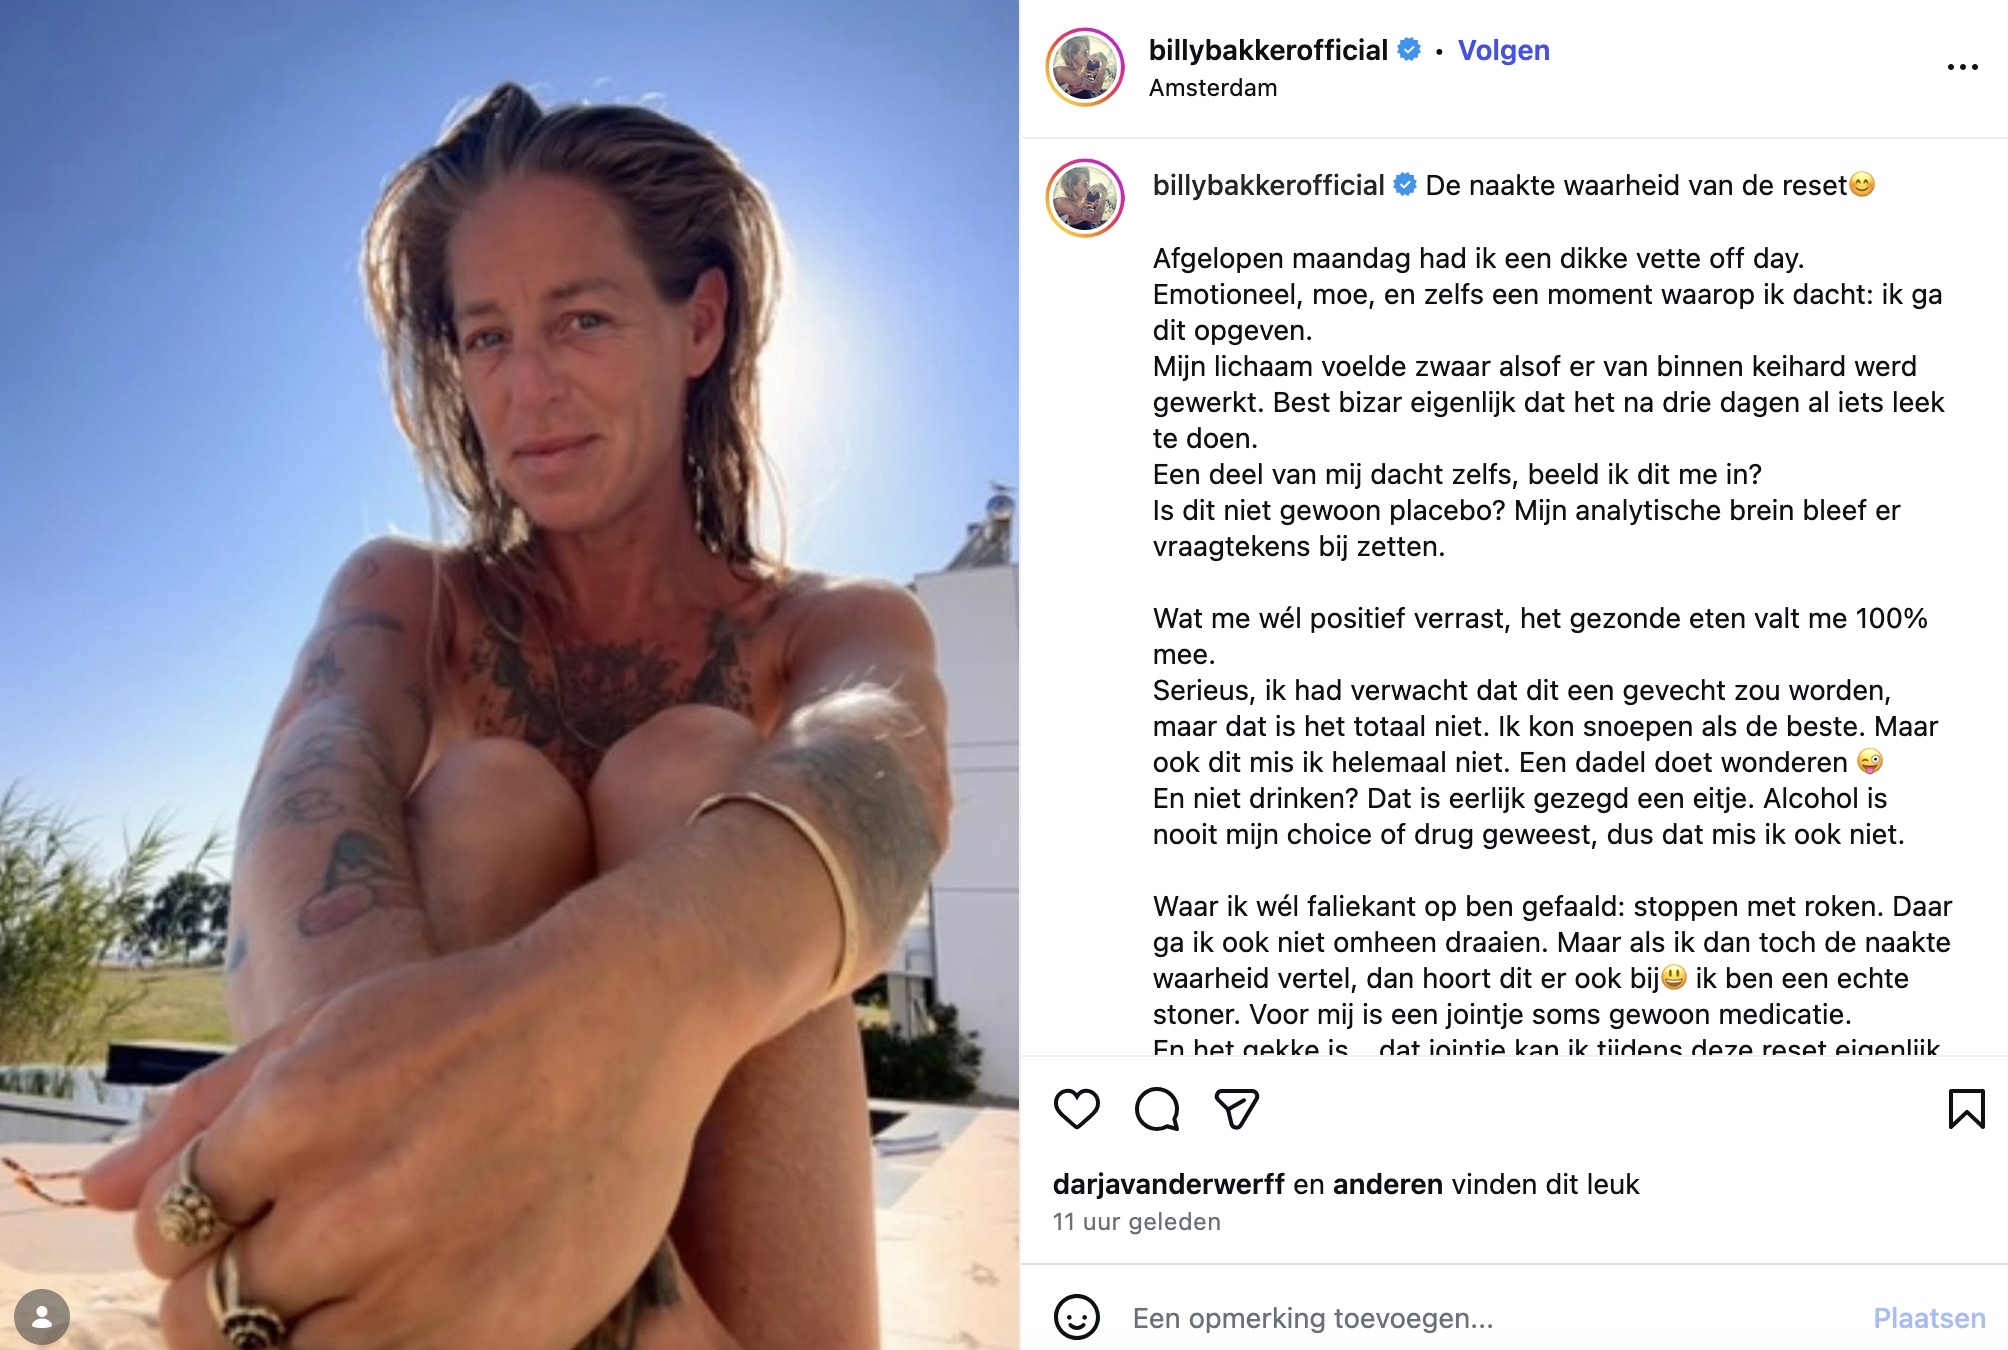Save post with bookmark icon
Image resolution: width=2008 pixels, height=1350 pixels.
(1966, 1109)
